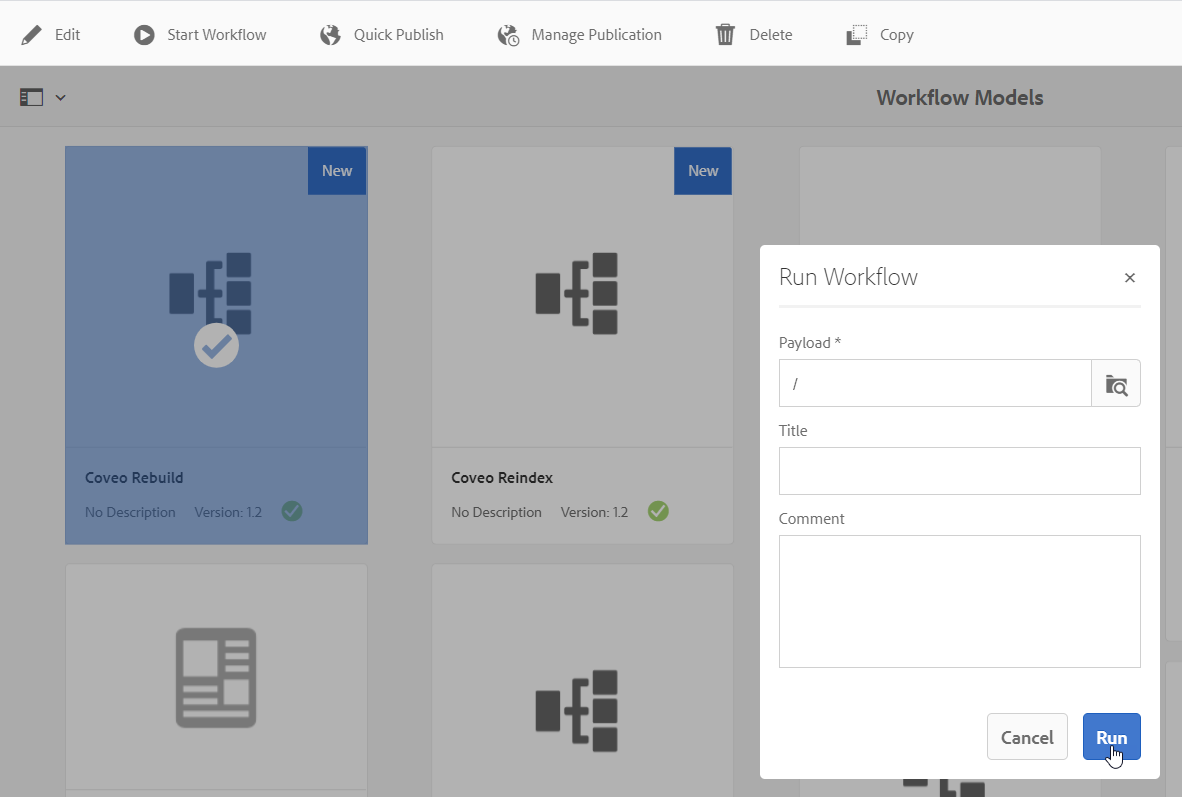Click the Workflow Models heading
1182x797 pixels.
[960, 97]
